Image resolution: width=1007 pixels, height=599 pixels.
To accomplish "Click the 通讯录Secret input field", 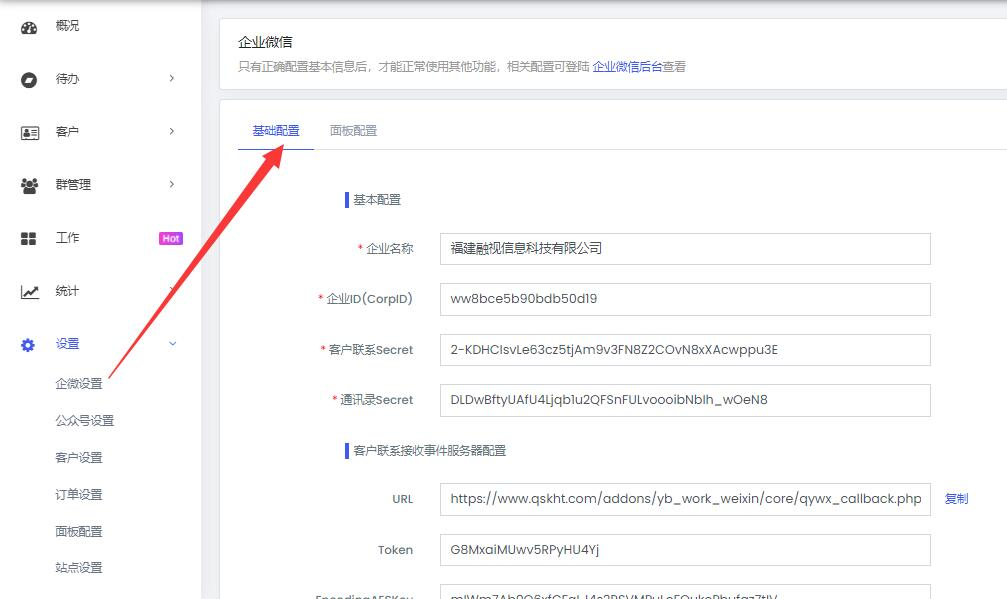I will pos(685,400).
